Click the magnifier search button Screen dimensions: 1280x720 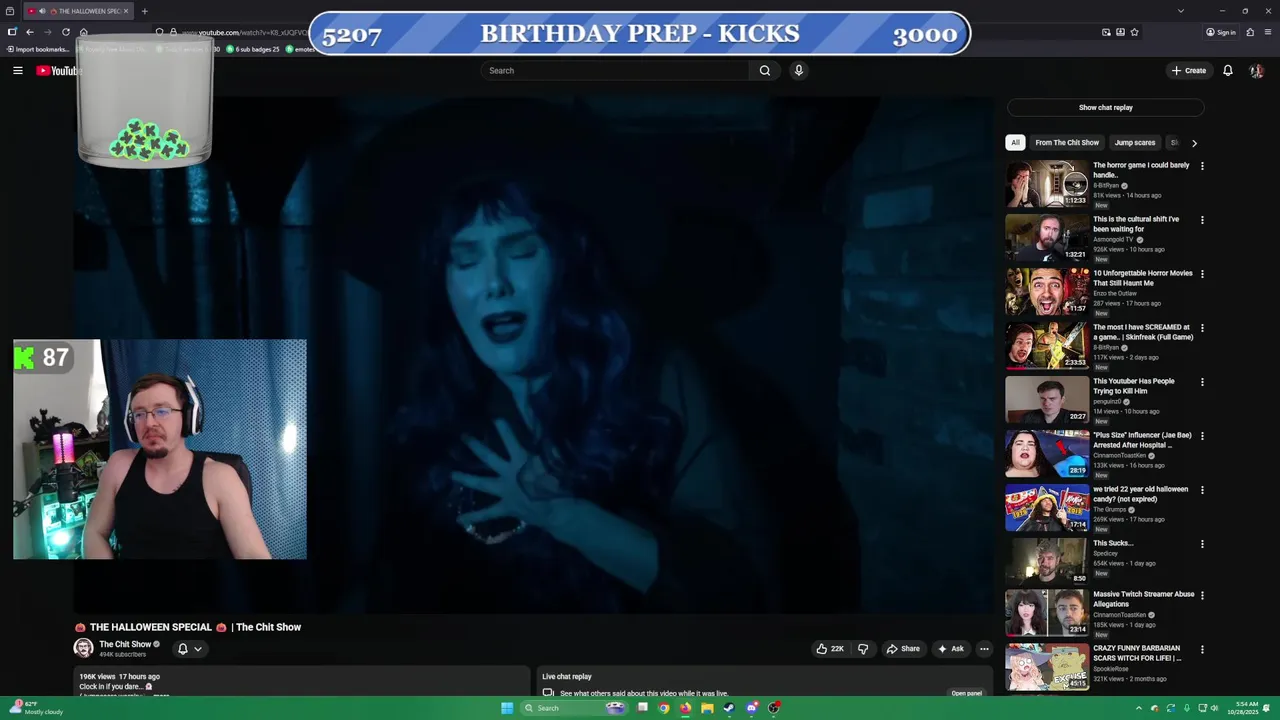coord(764,70)
